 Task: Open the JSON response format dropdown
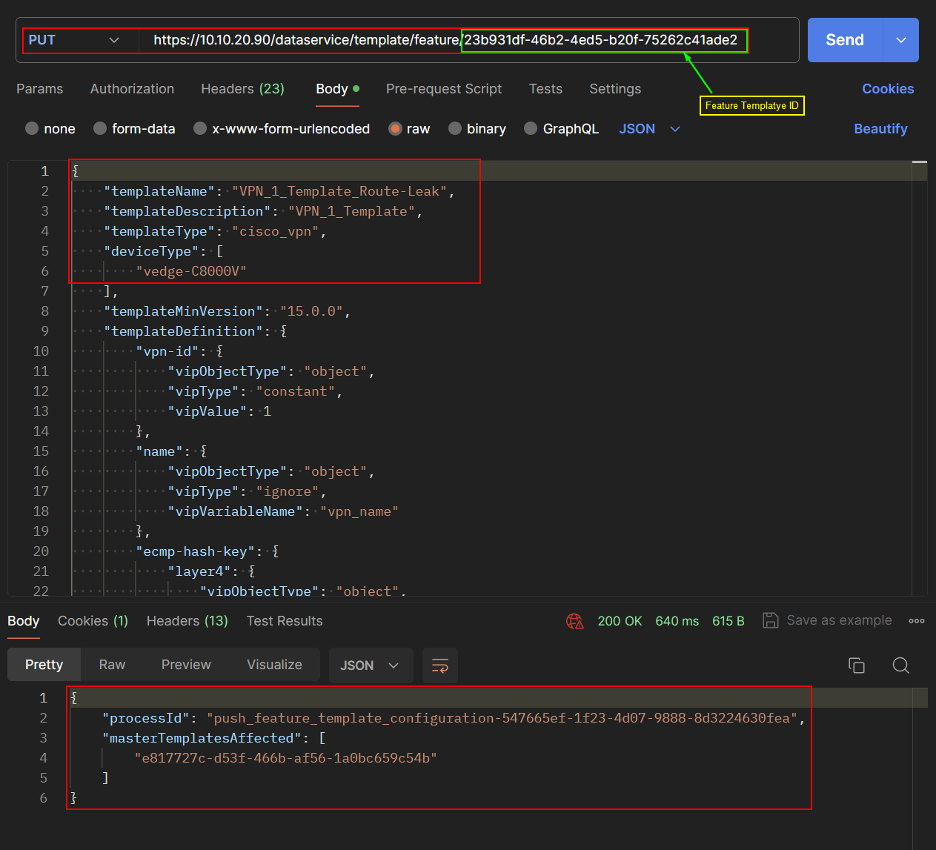(370, 665)
